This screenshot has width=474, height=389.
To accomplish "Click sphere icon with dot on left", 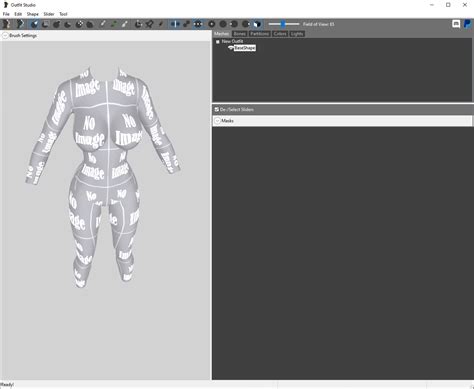I will [234, 24].
